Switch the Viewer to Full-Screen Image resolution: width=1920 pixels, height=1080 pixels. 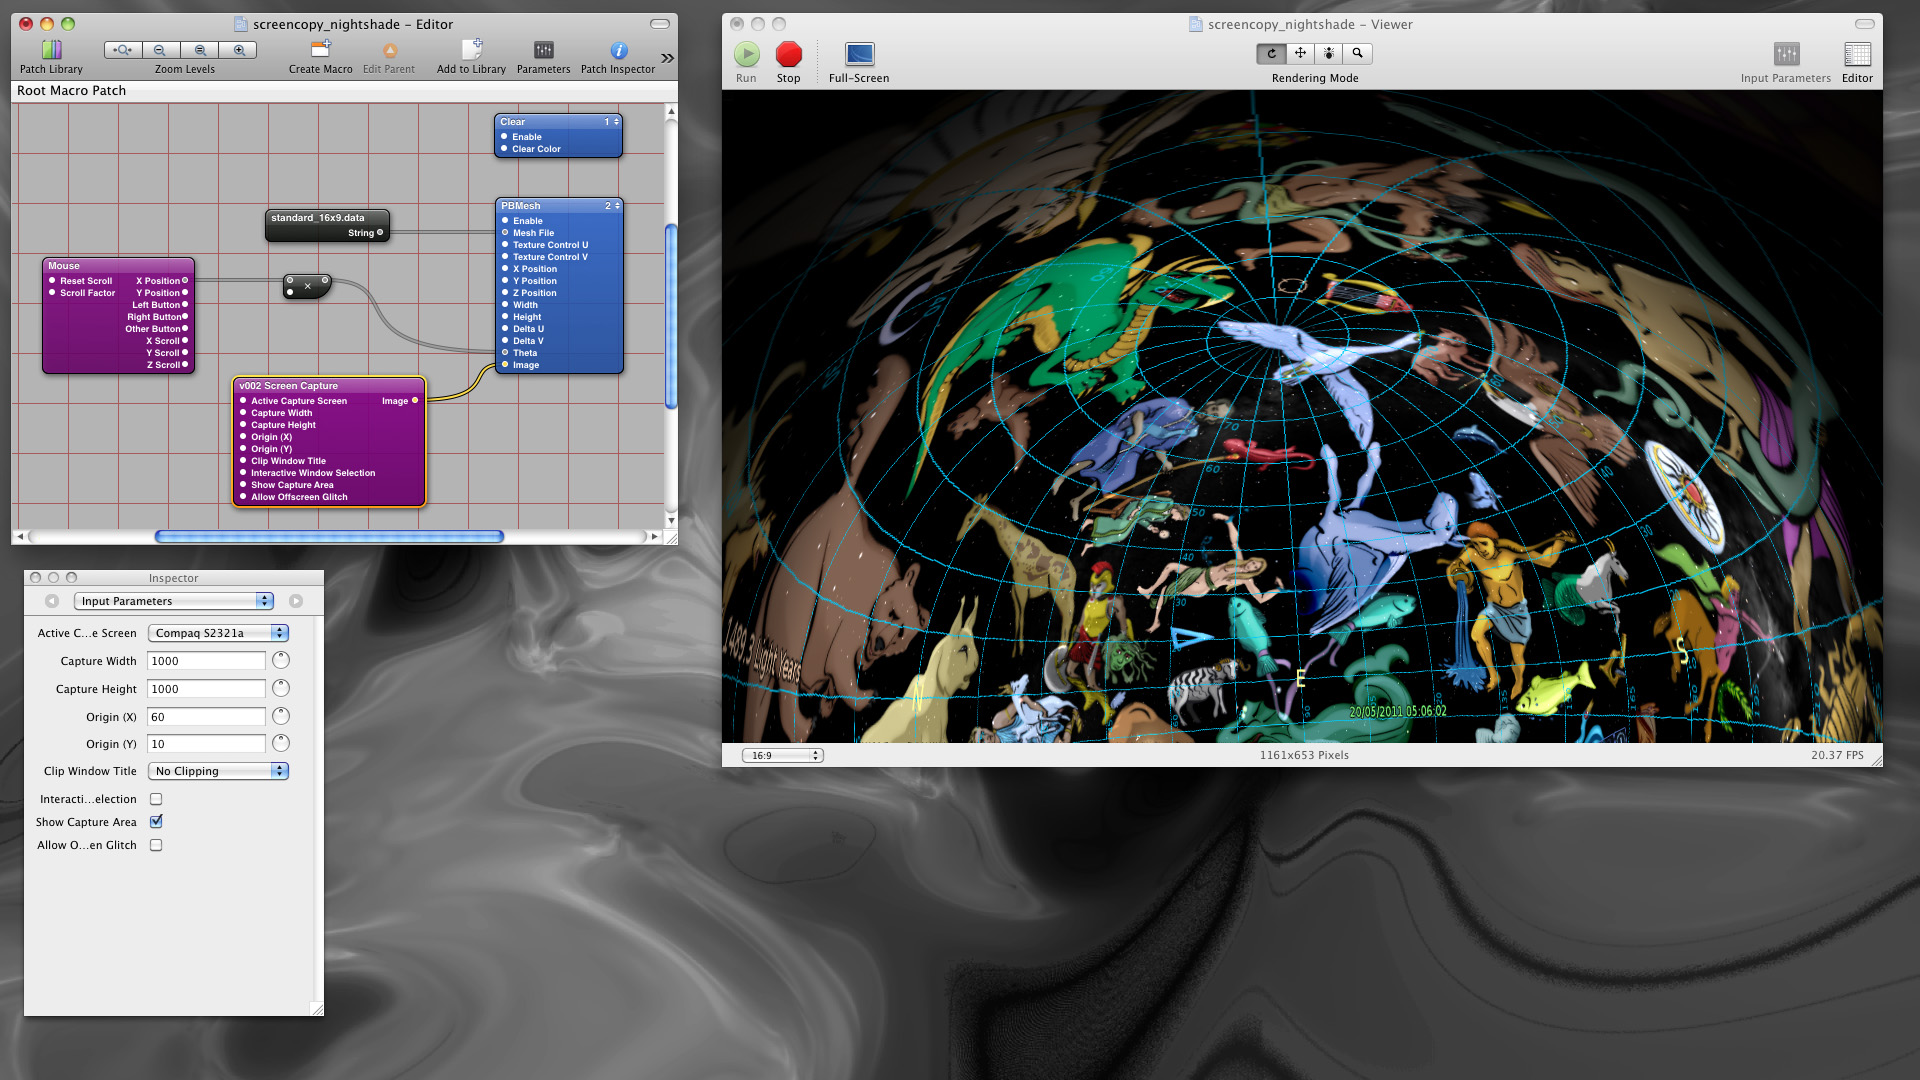[859, 54]
